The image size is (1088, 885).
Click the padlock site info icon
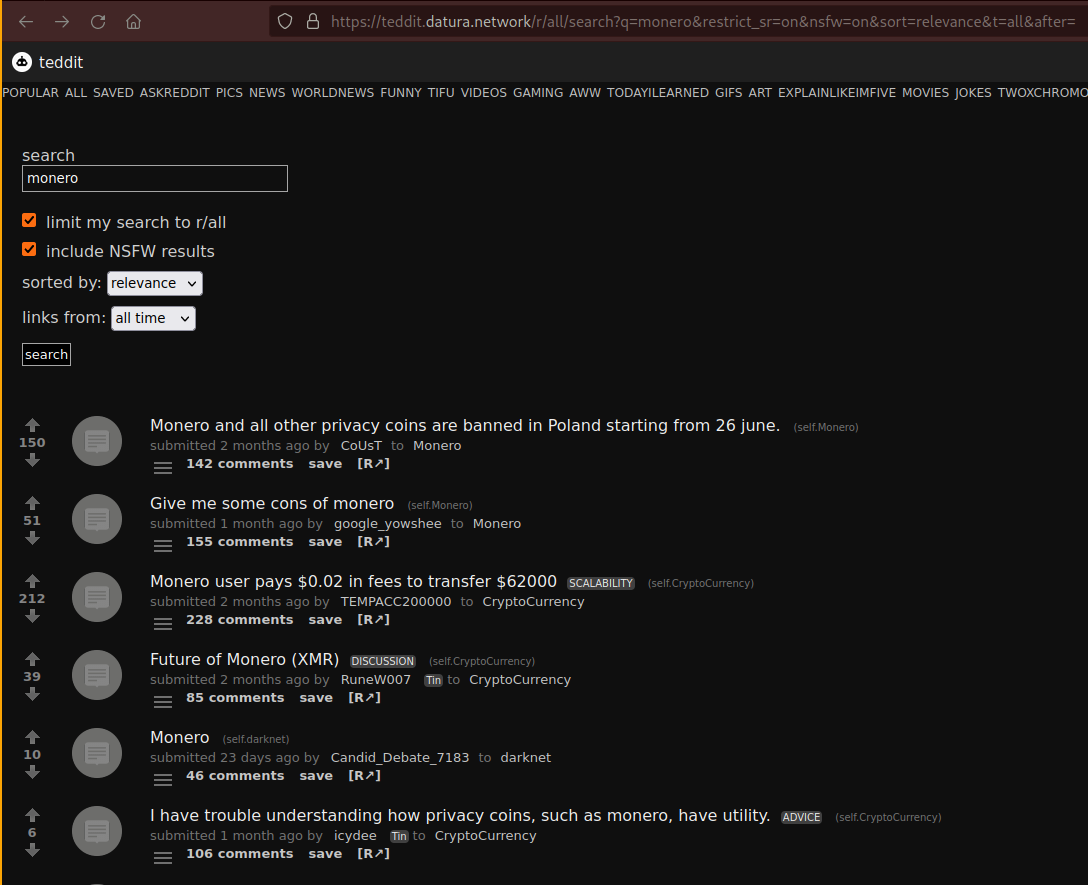point(313,22)
